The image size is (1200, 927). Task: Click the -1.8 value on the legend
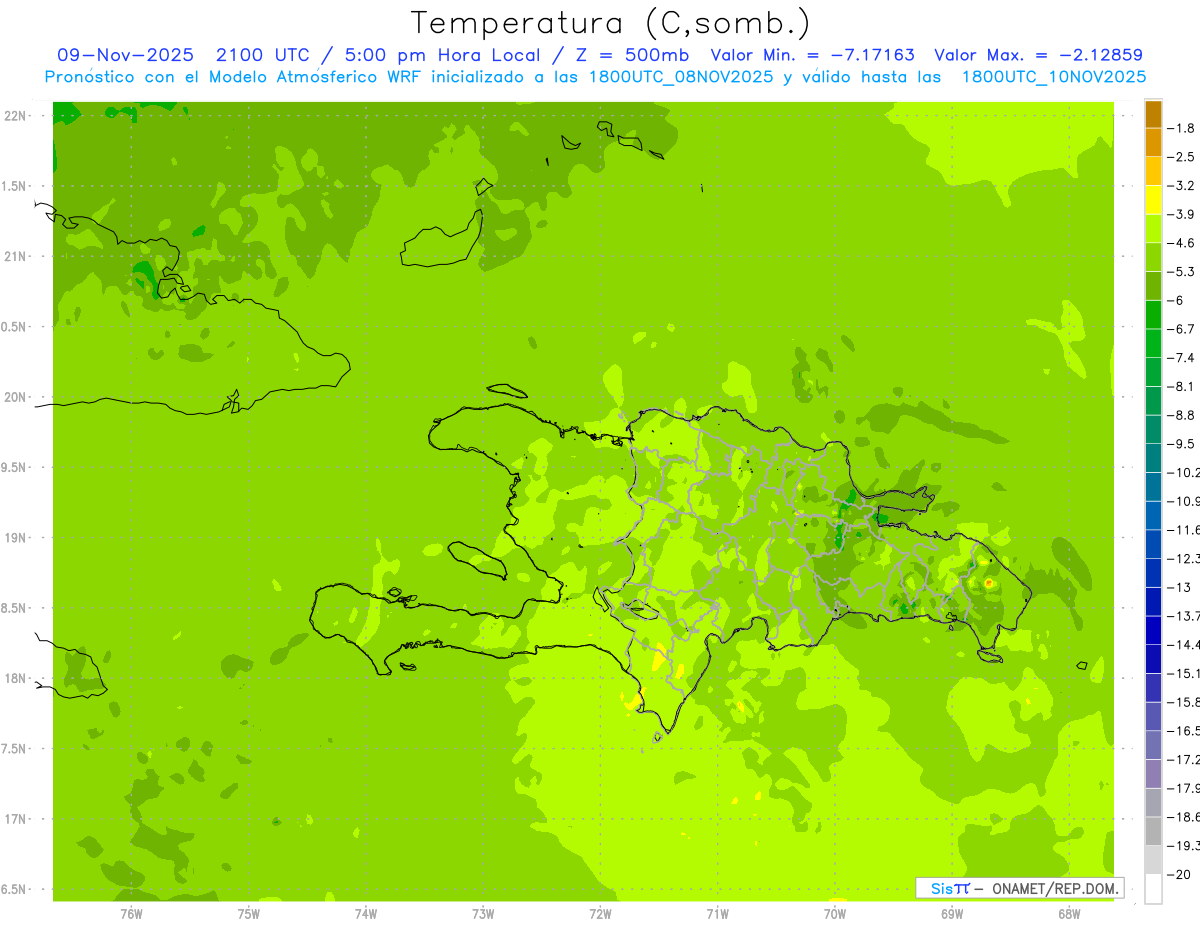pyautogui.click(x=1182, y=128)
